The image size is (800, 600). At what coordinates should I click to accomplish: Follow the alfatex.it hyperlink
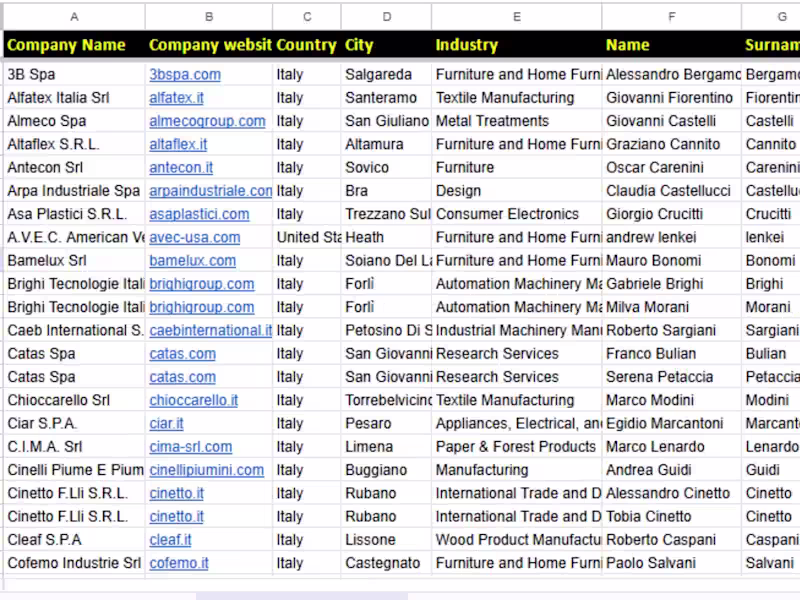(x=176, y=97)
